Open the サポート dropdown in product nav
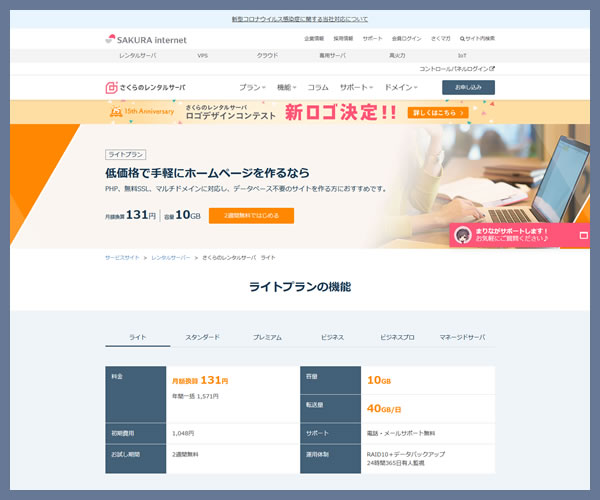Image resolution: width=600 pixels, height=500 pixels. click(x=356, y=88)
